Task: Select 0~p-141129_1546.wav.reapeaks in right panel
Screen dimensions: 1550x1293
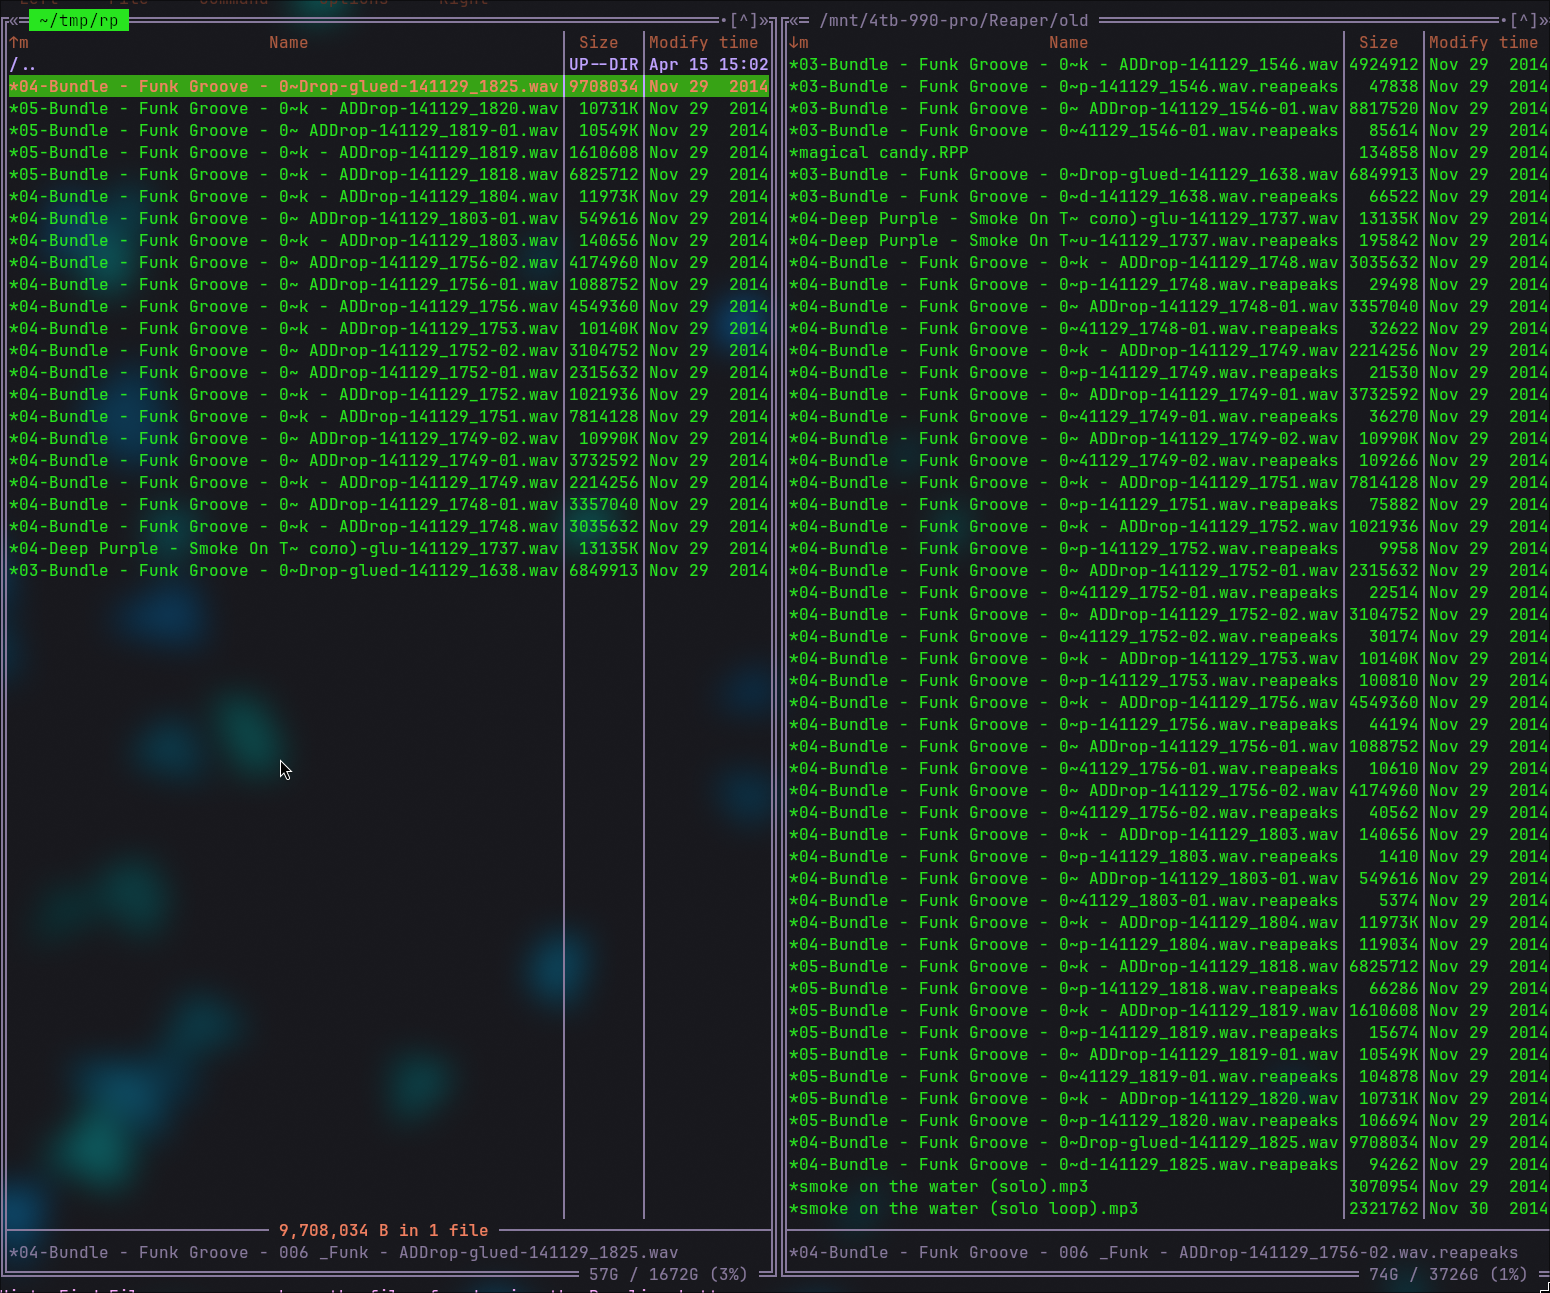Action: pyautogui.click(x=1169, y=86)
